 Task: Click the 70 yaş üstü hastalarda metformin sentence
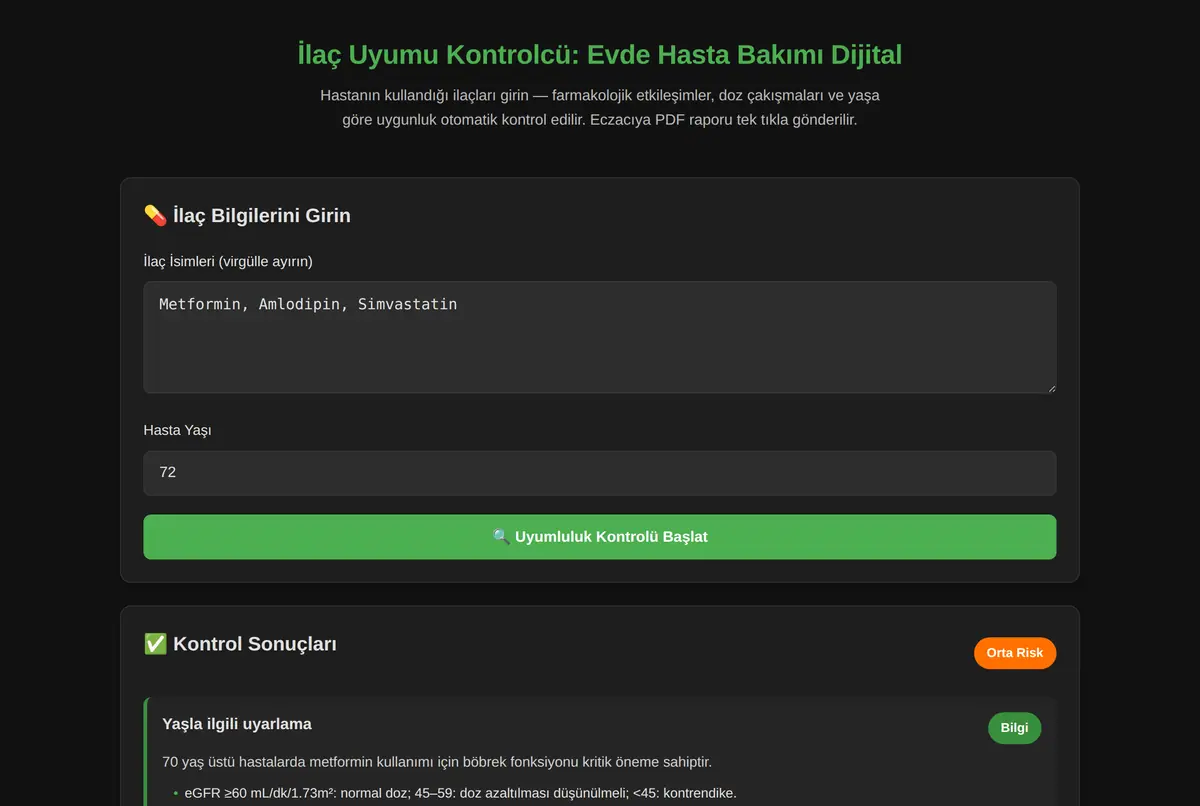(437, 762)
